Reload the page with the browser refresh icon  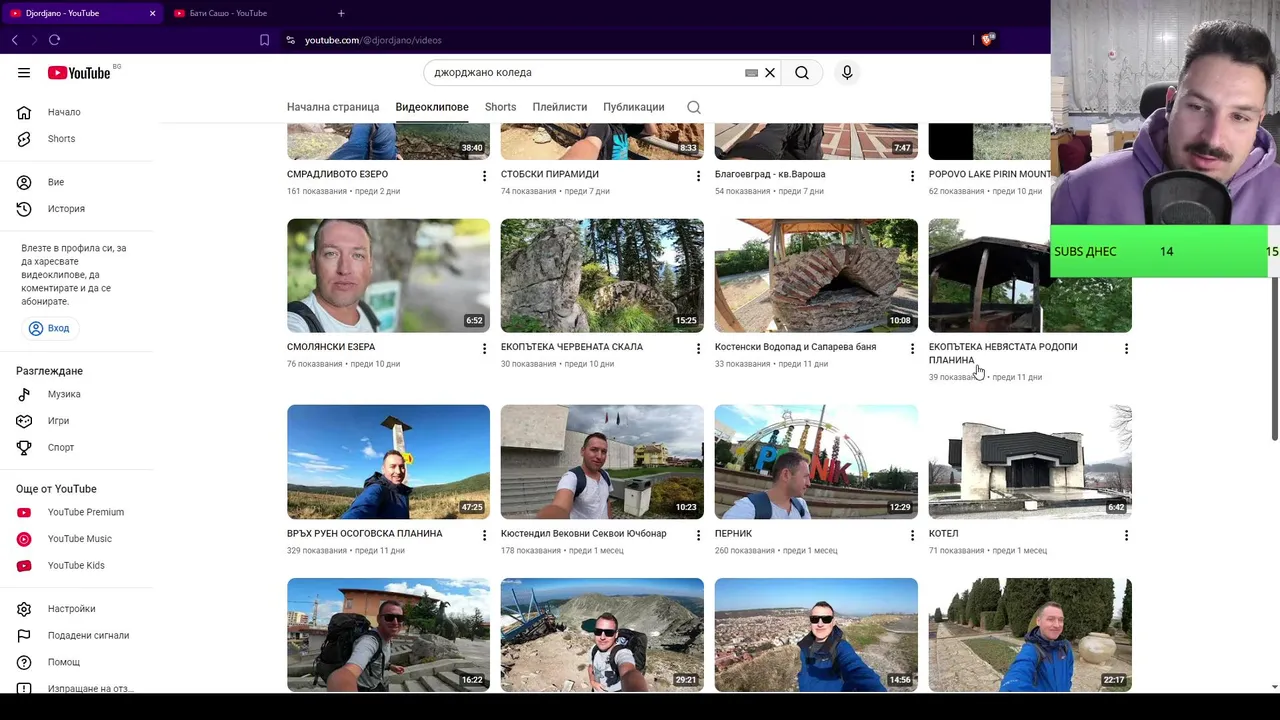point(54,40)
